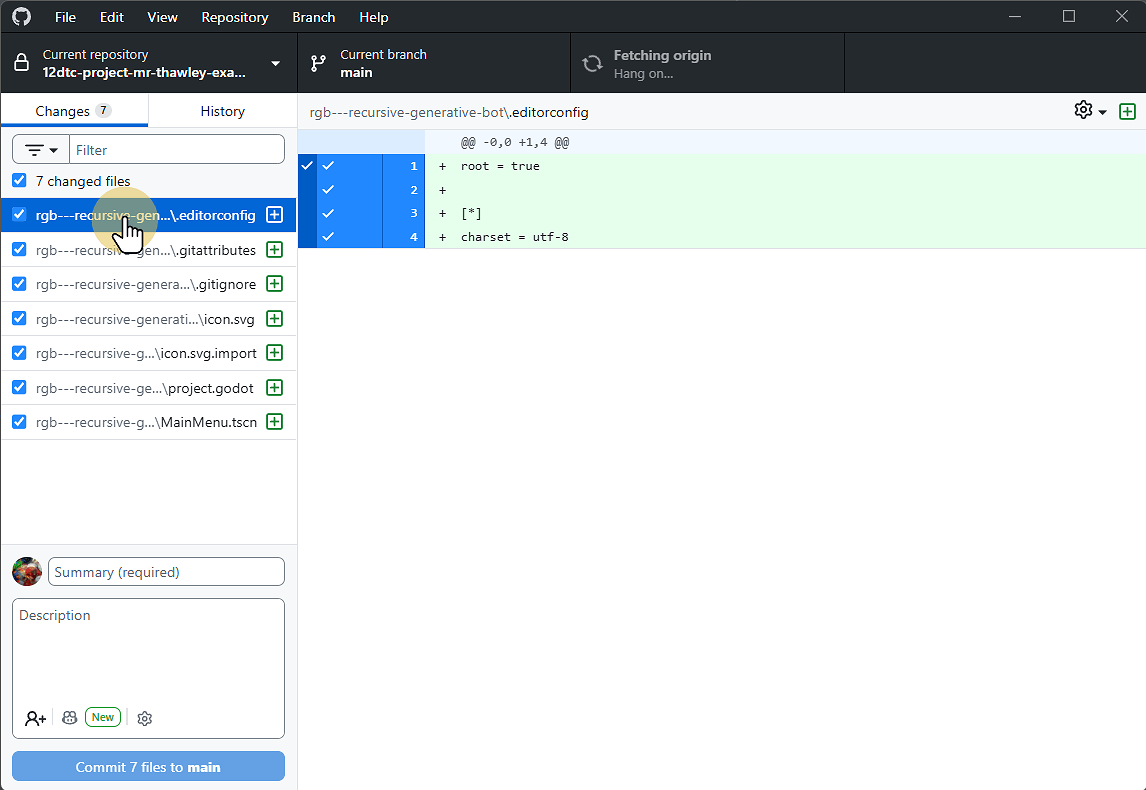The height and width of the screenshot is (790, 1146).
Task: Uncheck the 7 changed files checkbox
Action: 18,180
